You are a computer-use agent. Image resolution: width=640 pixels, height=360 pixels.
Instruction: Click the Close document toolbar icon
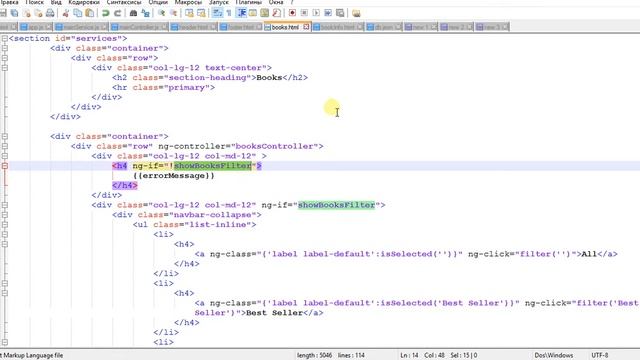point(27,13)
